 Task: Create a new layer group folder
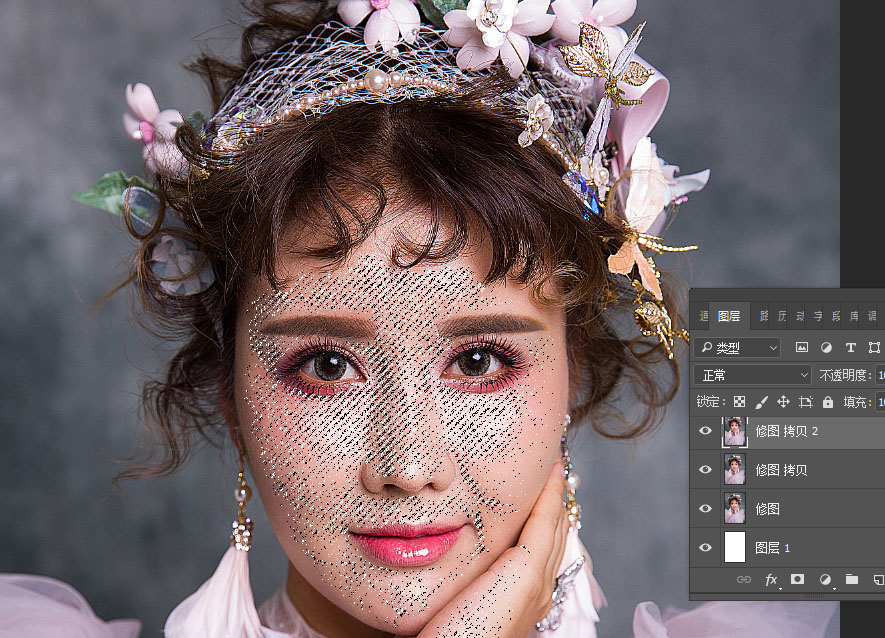pos(852,579)
